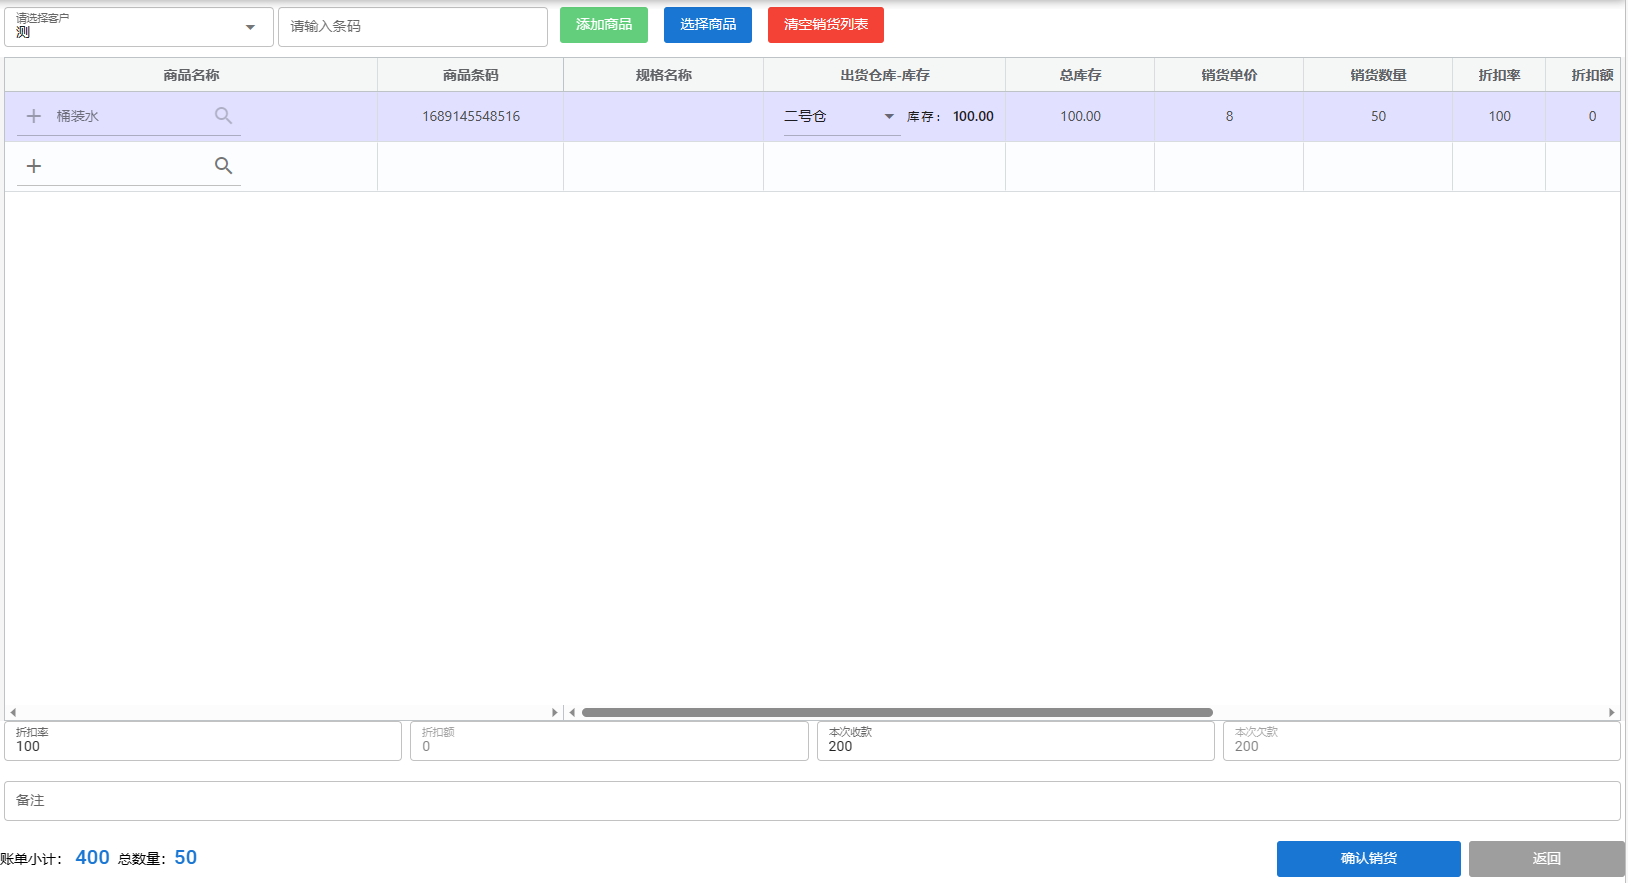Click the search magnifier in the empty row
Image resolution: width=1628 pixels, height=883 pixels.
[x=223, y=166]
